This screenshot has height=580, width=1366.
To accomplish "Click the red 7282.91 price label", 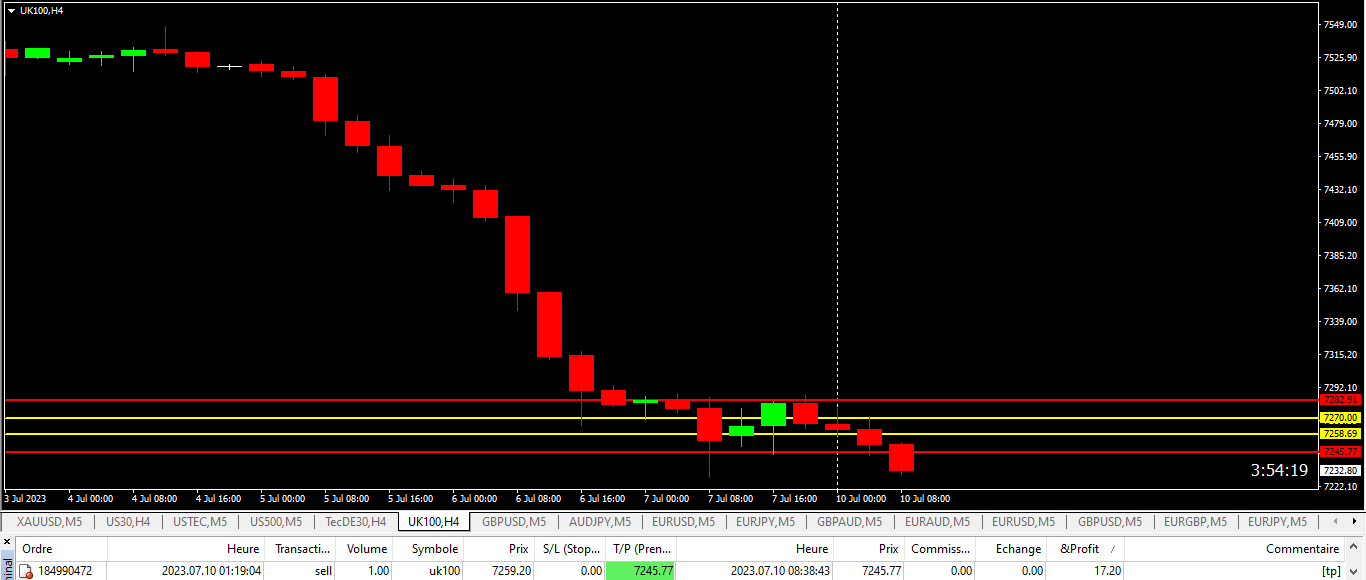I will point(1339,400).
